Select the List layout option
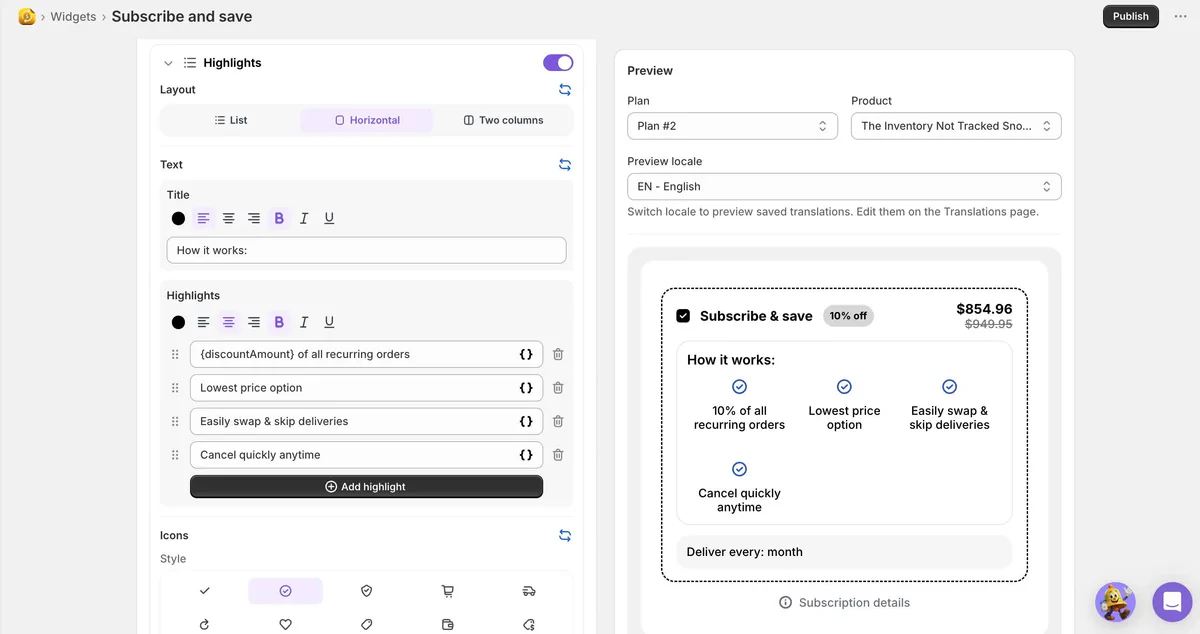 (x=231, y=120)
